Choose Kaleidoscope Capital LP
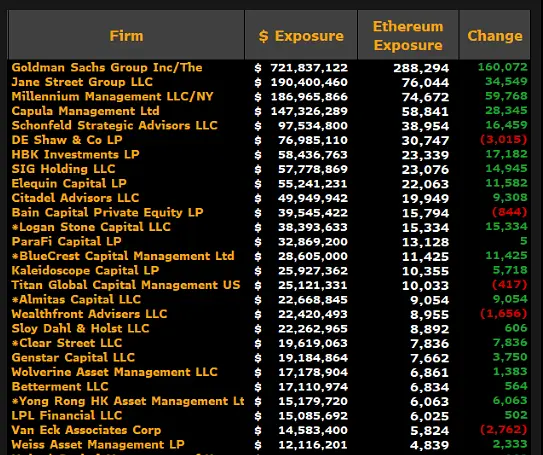The image size is (543, 455). pos(85,270)
